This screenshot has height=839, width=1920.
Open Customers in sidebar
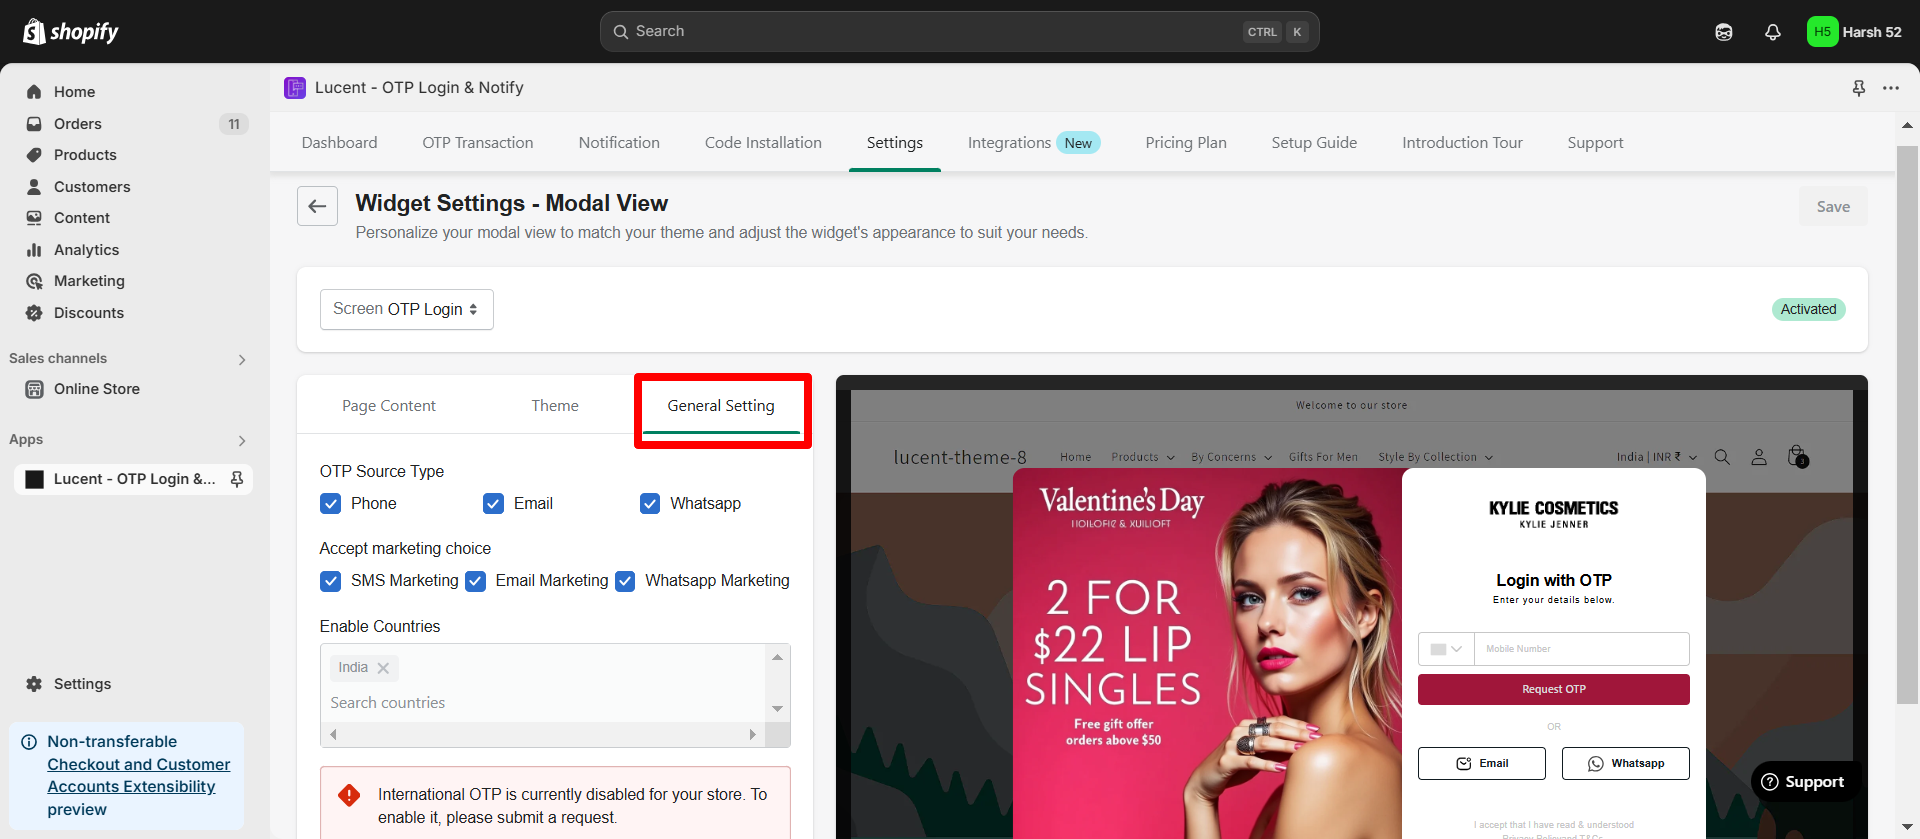point(92,187)
